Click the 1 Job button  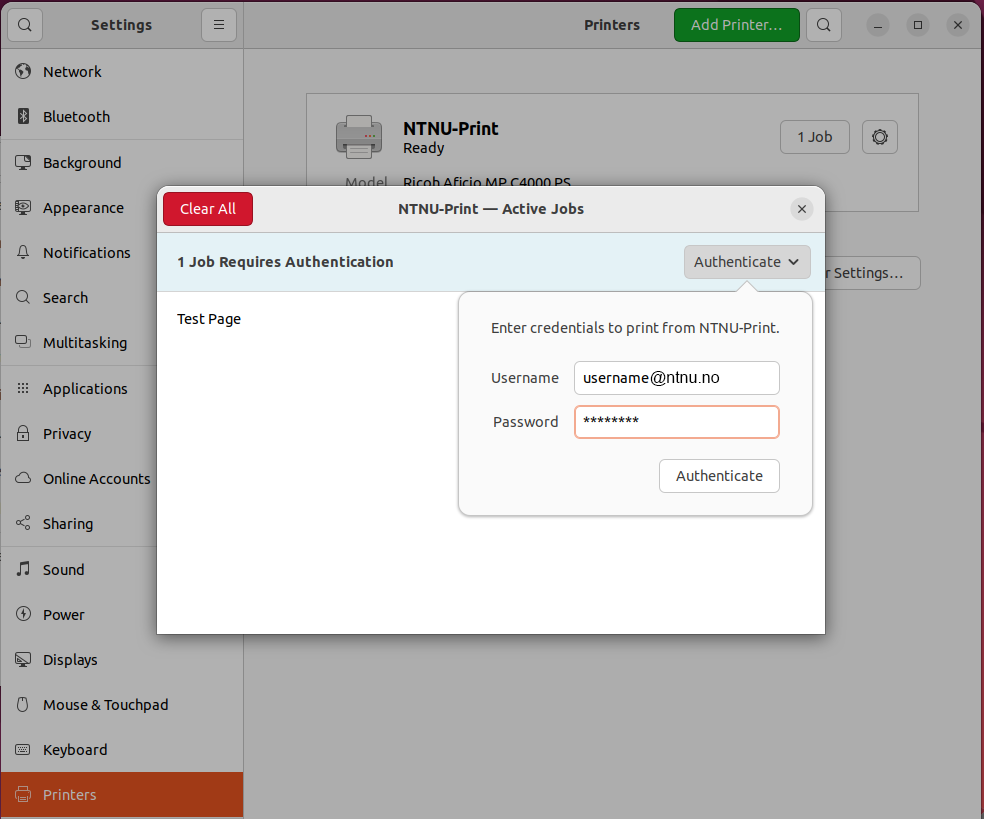click(x=815, y=137)
